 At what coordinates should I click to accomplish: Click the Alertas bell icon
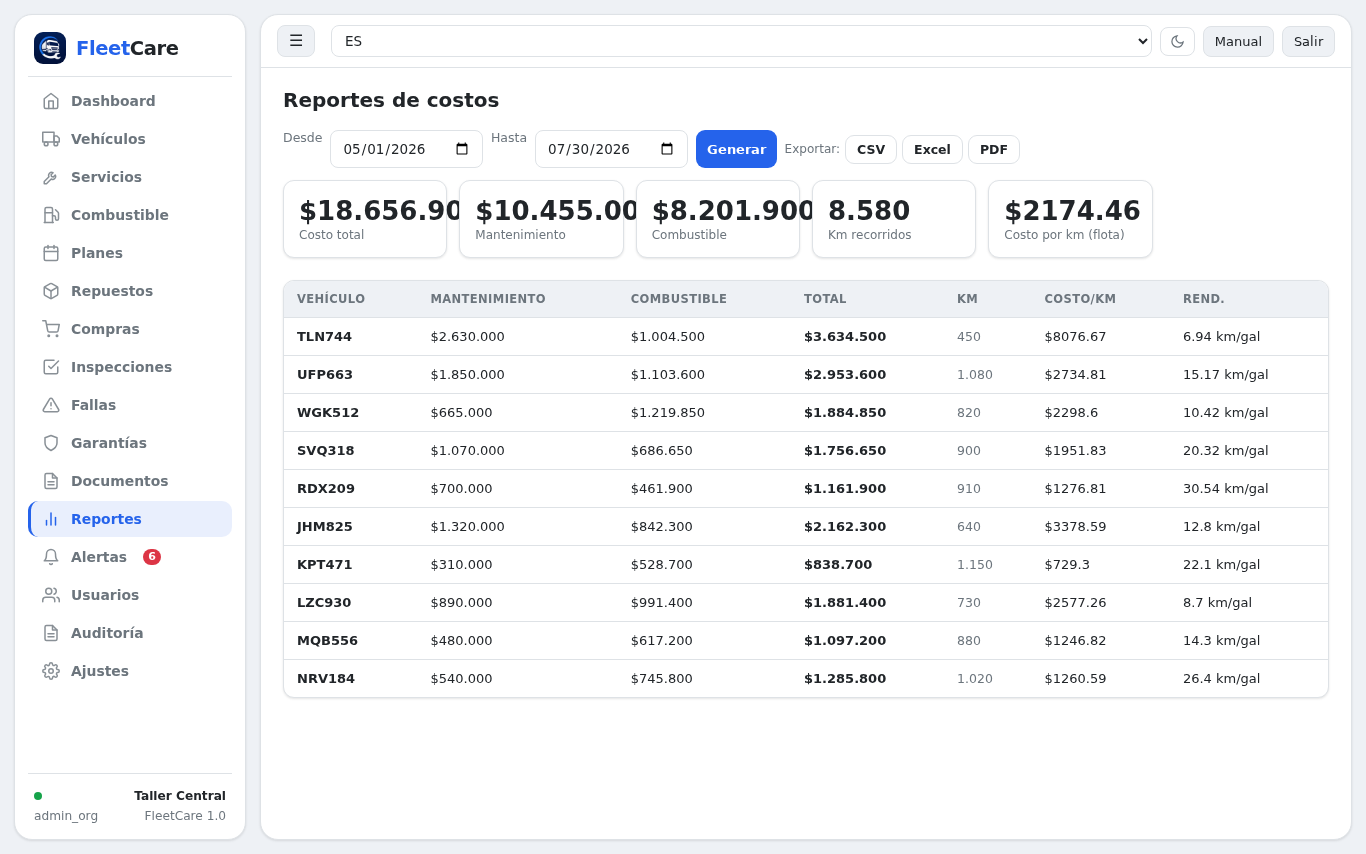click(x=51, y=557)
